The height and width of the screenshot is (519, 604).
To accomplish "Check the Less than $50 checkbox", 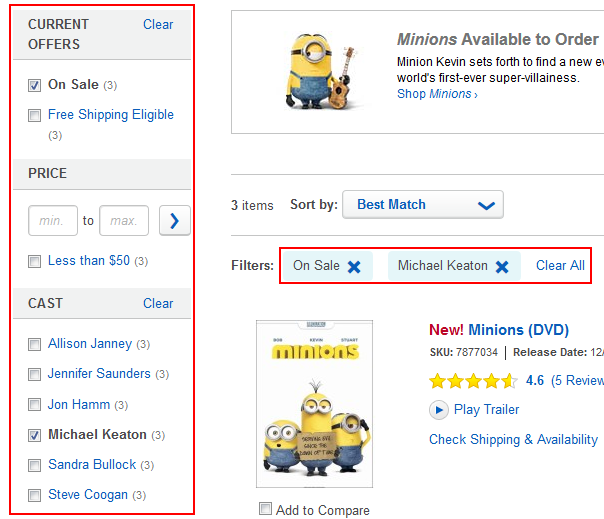I will pos(34,261).
